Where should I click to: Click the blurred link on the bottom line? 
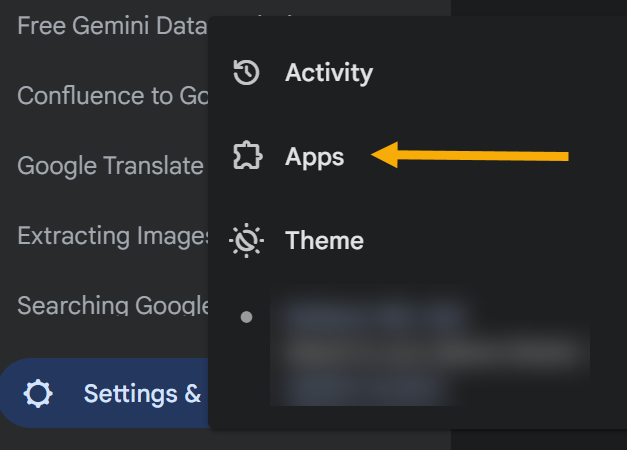[360, 386]
